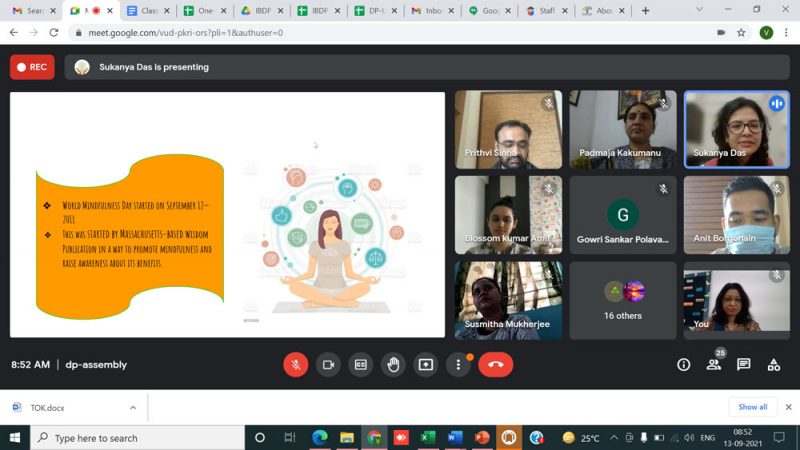Viewport: 800px width, 450px height.
Task: Open the in-call chat panel
Action: click(744, 365)
